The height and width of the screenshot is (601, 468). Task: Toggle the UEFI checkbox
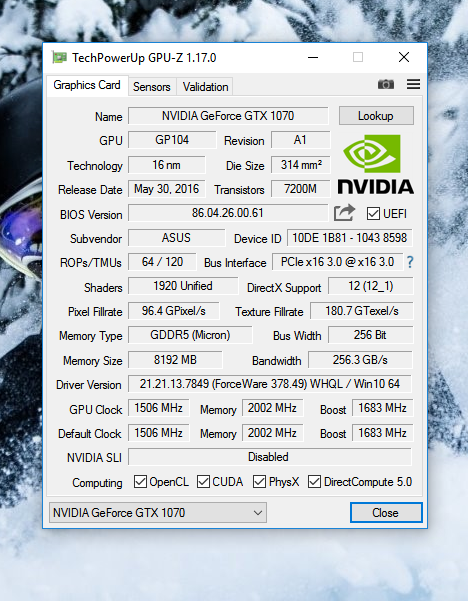[x=373, y=213]
